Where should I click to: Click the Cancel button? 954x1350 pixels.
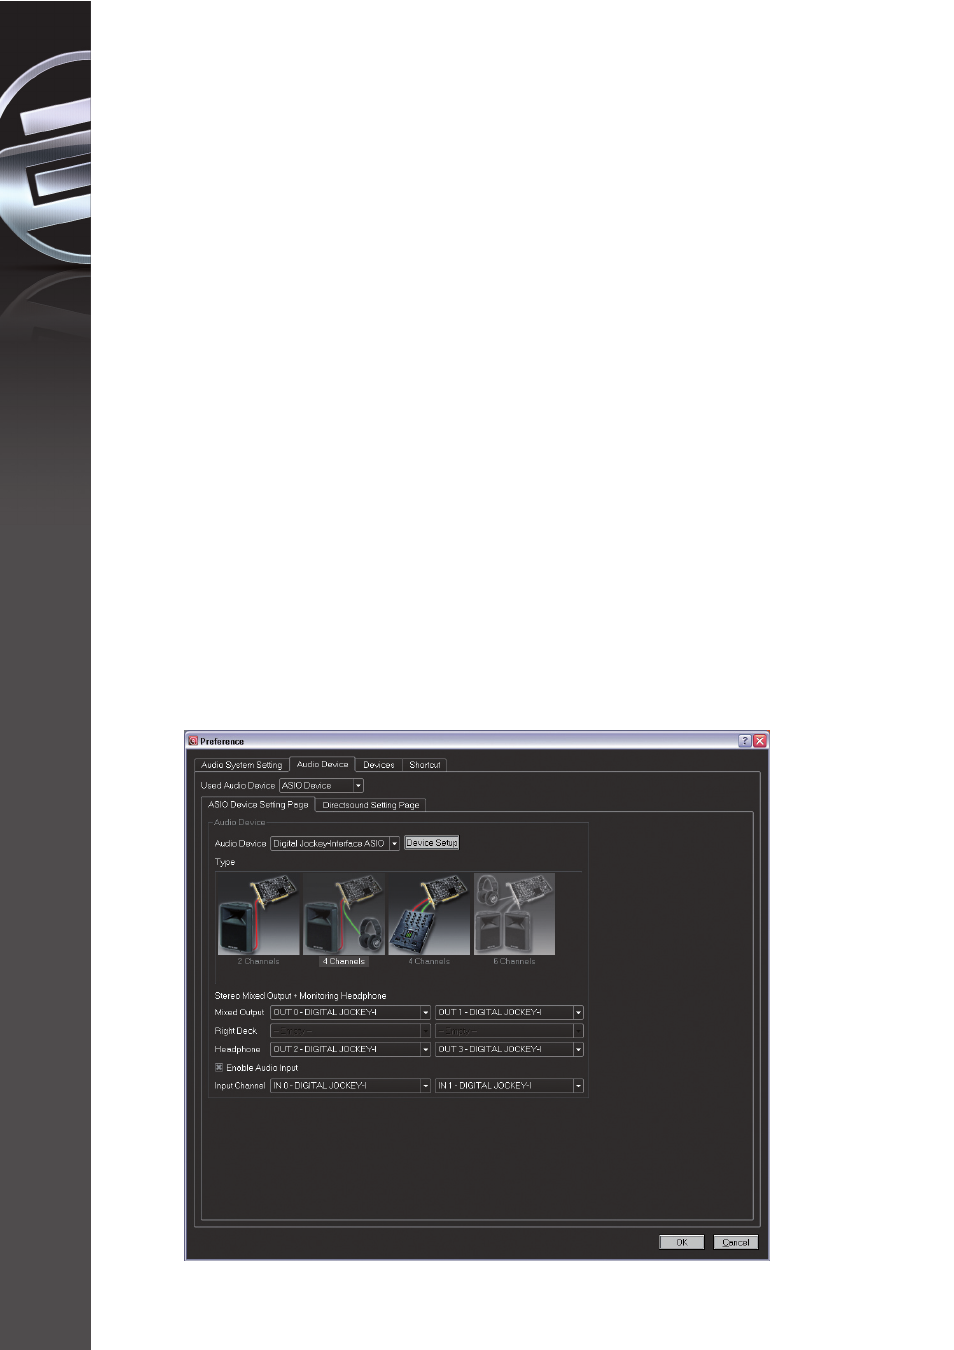tap(736, 1242)
